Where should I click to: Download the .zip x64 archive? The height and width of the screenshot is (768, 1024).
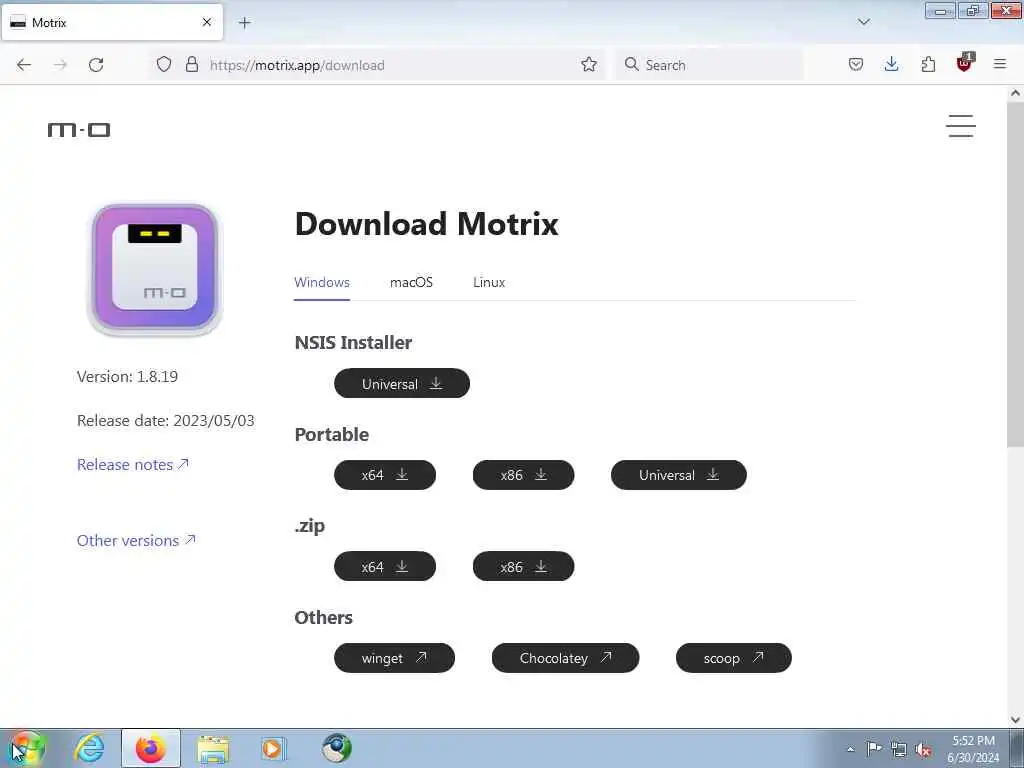point(385,566)
